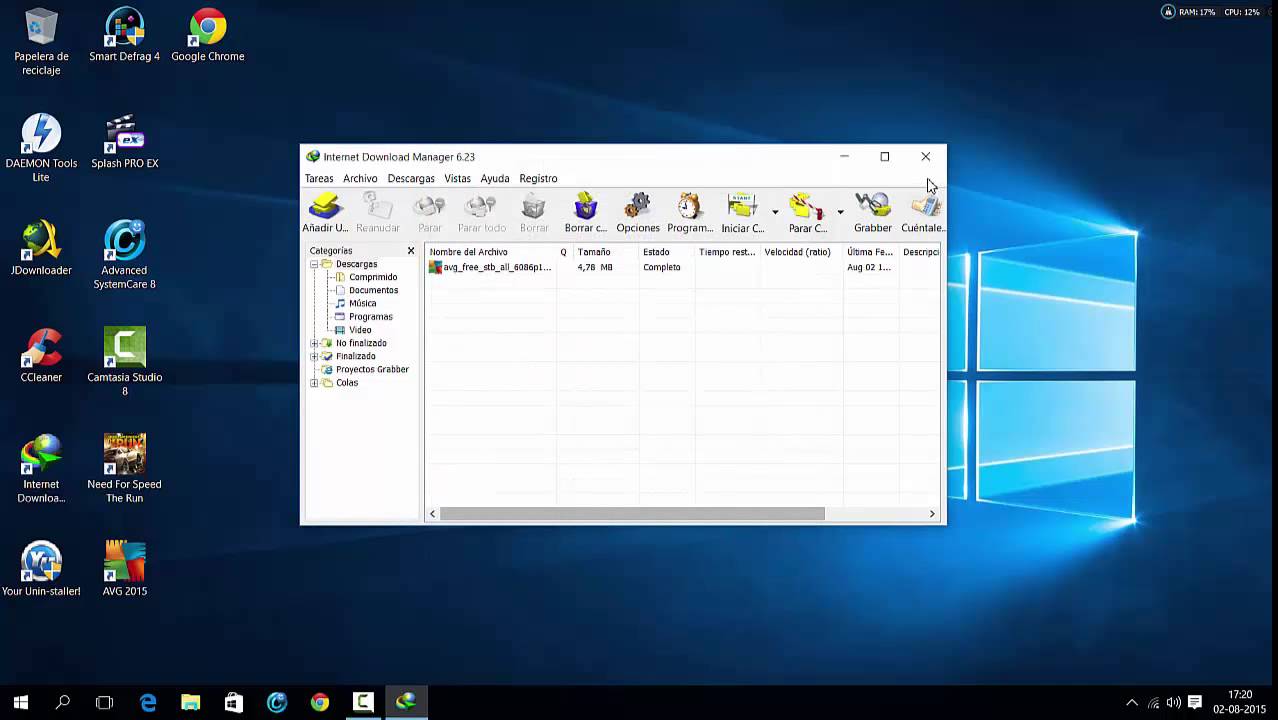Open the taskbar search icon

(x=62, y=702)
